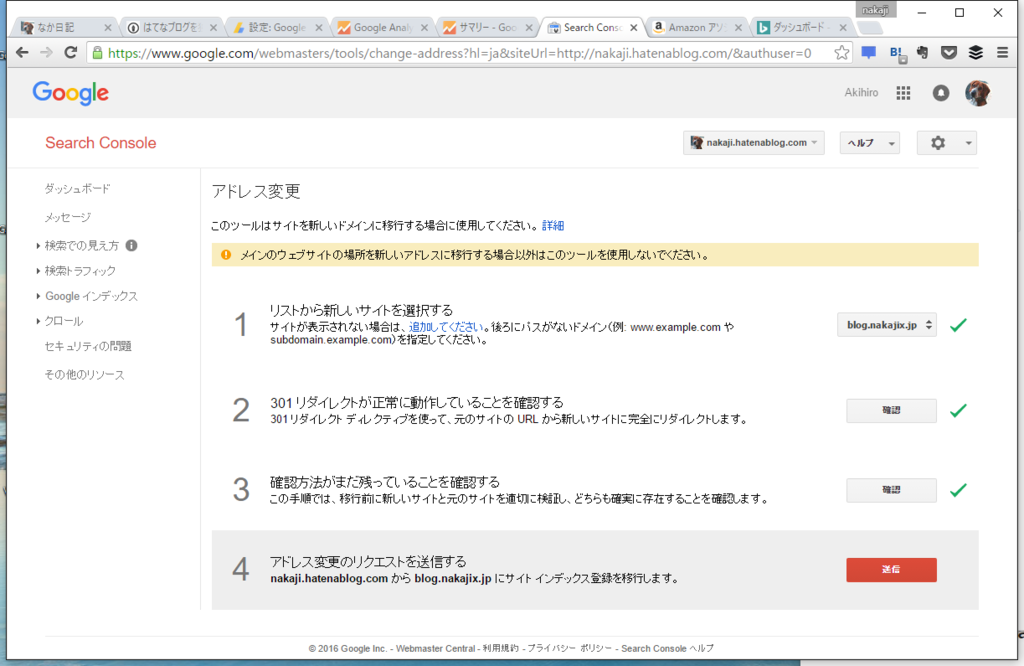This screenshot has width=1024, height=666.
Task: Click the Webmaster Central footer link
Action: 436,648
